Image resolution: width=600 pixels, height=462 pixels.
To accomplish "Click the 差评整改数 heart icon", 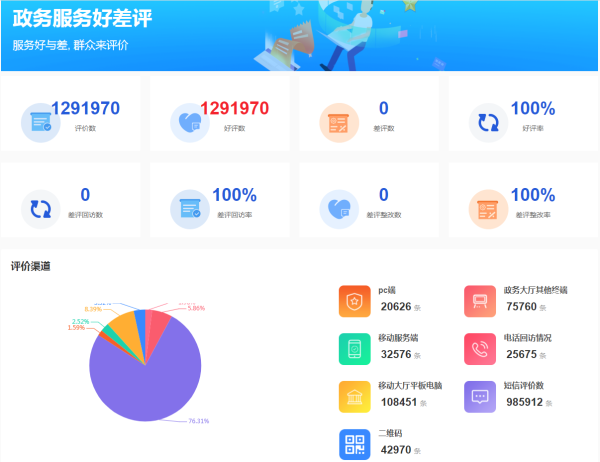I will pyautogui.click(x=338, y=208).
